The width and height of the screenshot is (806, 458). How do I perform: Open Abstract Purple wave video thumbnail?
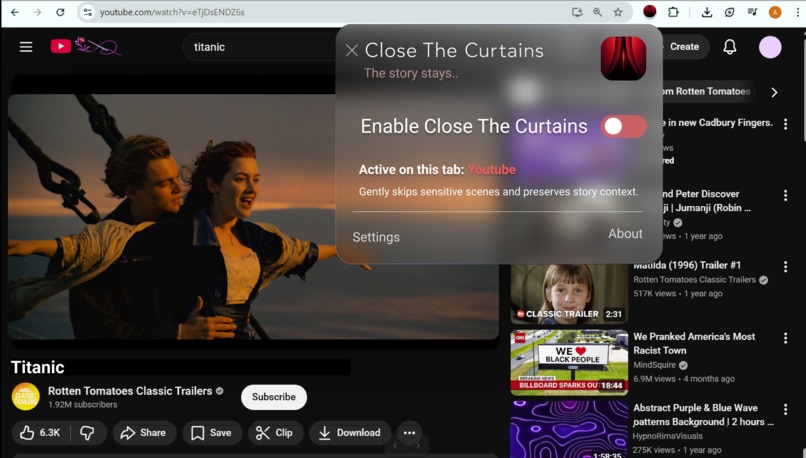click(569, 430)
